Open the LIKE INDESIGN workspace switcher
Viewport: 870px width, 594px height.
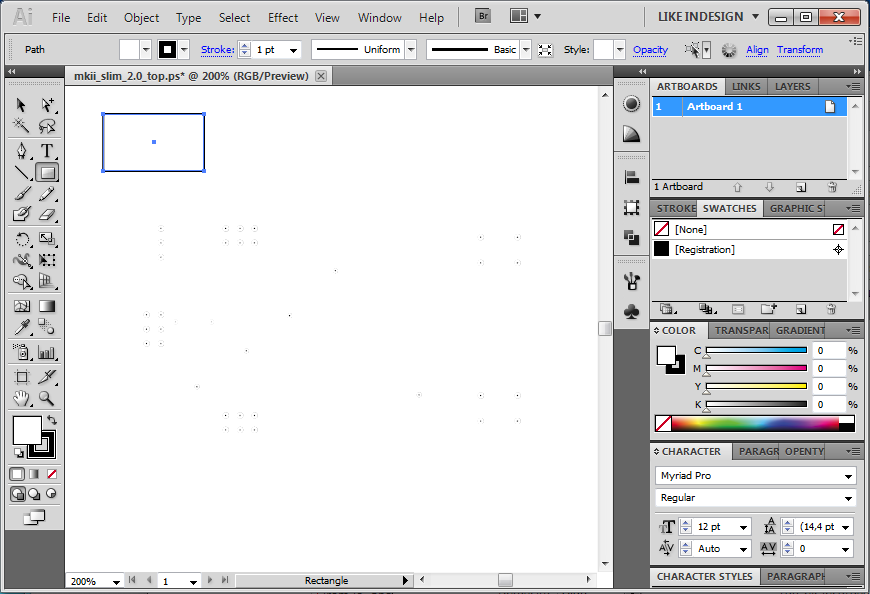(708, 17)
